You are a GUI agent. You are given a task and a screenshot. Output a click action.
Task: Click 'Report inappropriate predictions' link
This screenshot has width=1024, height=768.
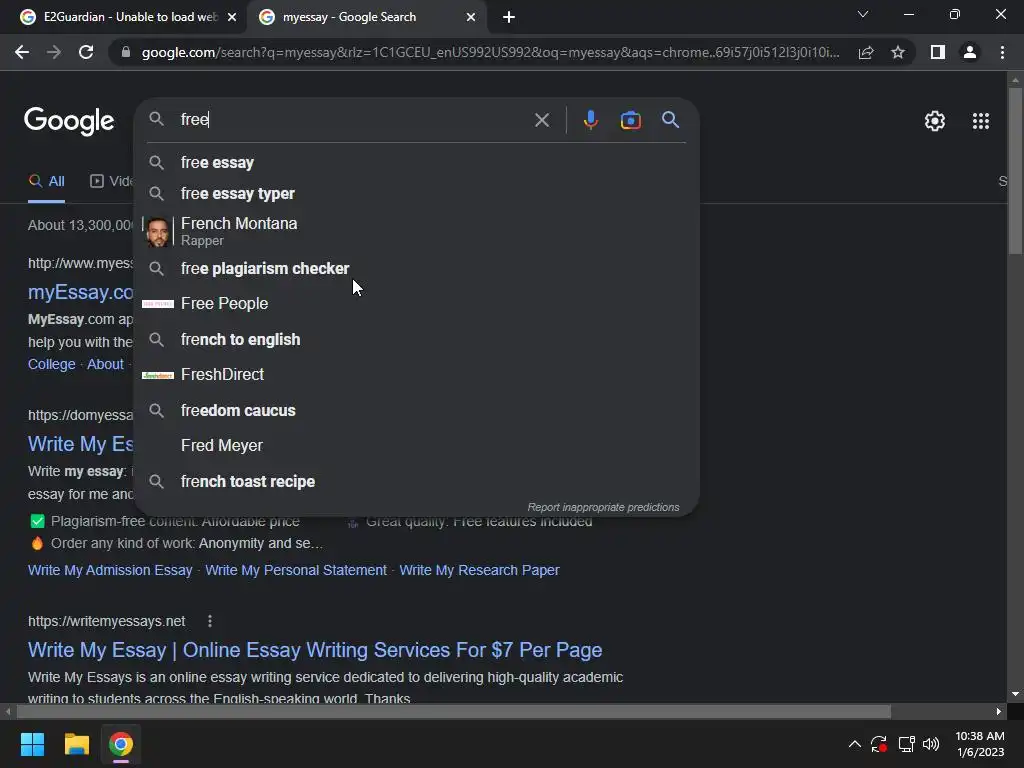pos(603,507)
